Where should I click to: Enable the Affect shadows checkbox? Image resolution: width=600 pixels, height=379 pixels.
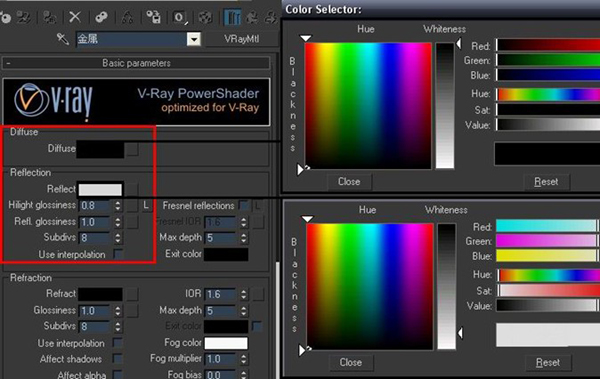click(117, 359)
